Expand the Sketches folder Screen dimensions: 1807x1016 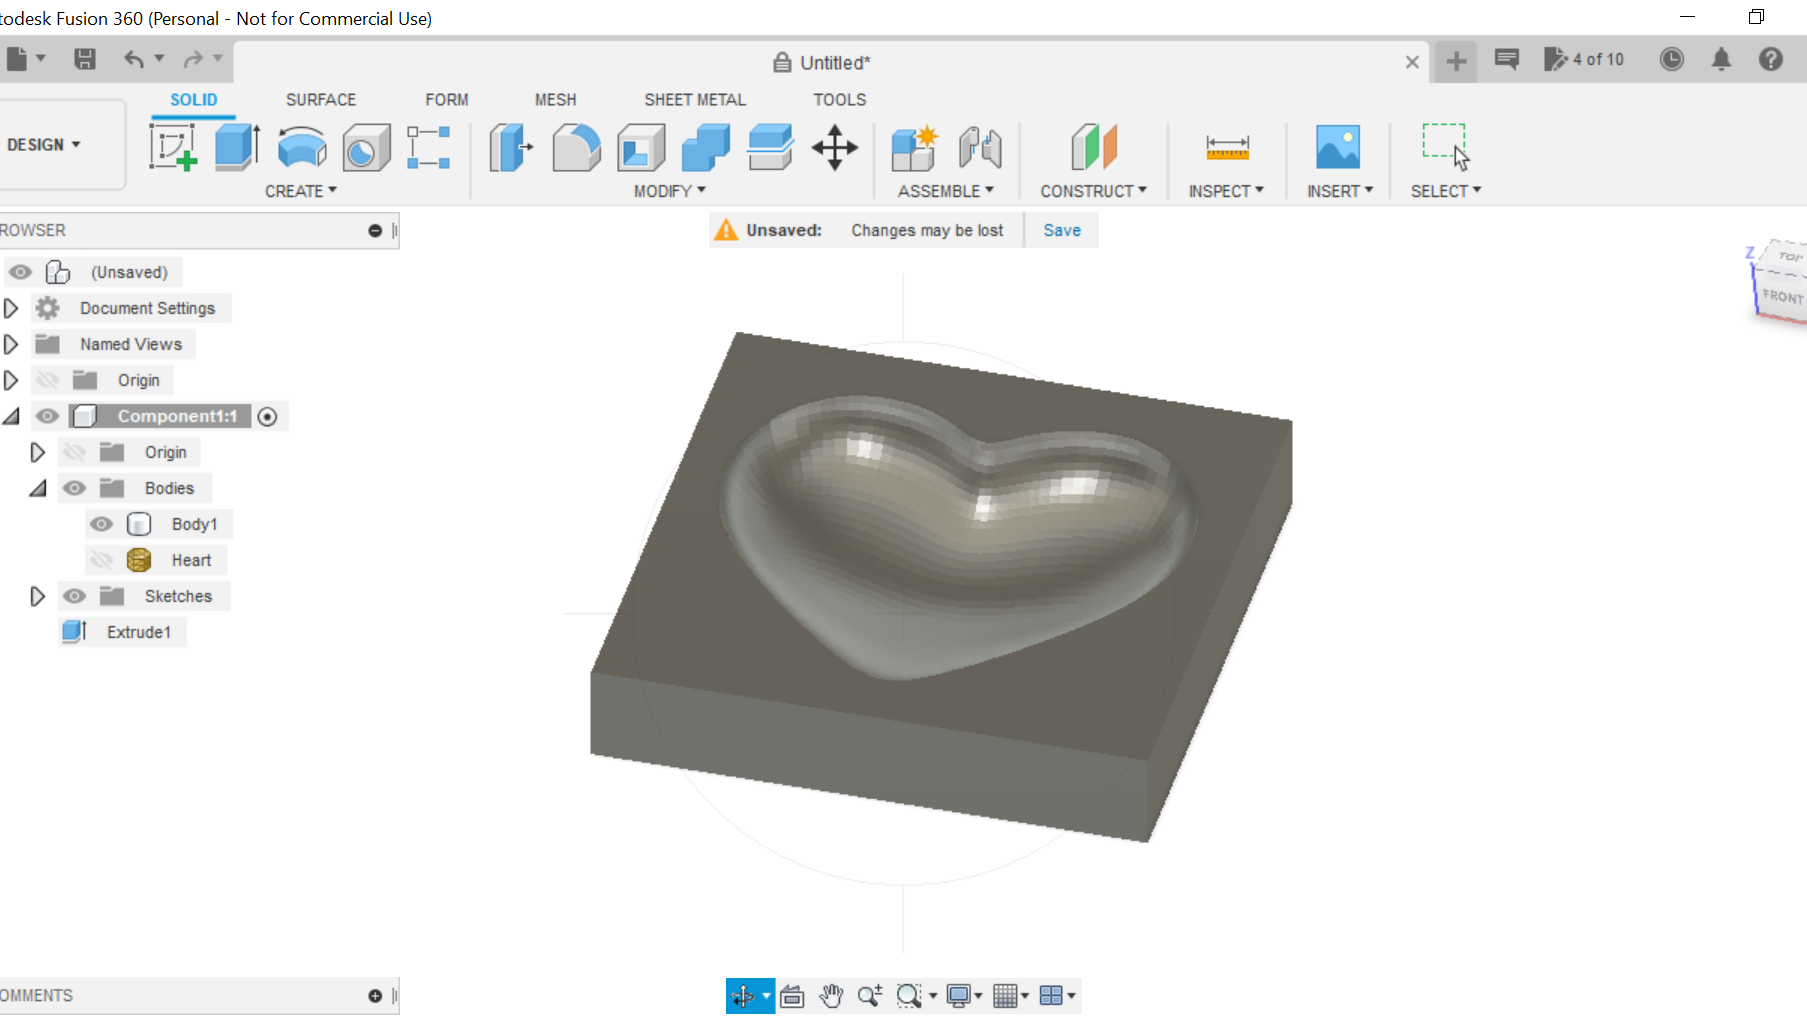38,596
